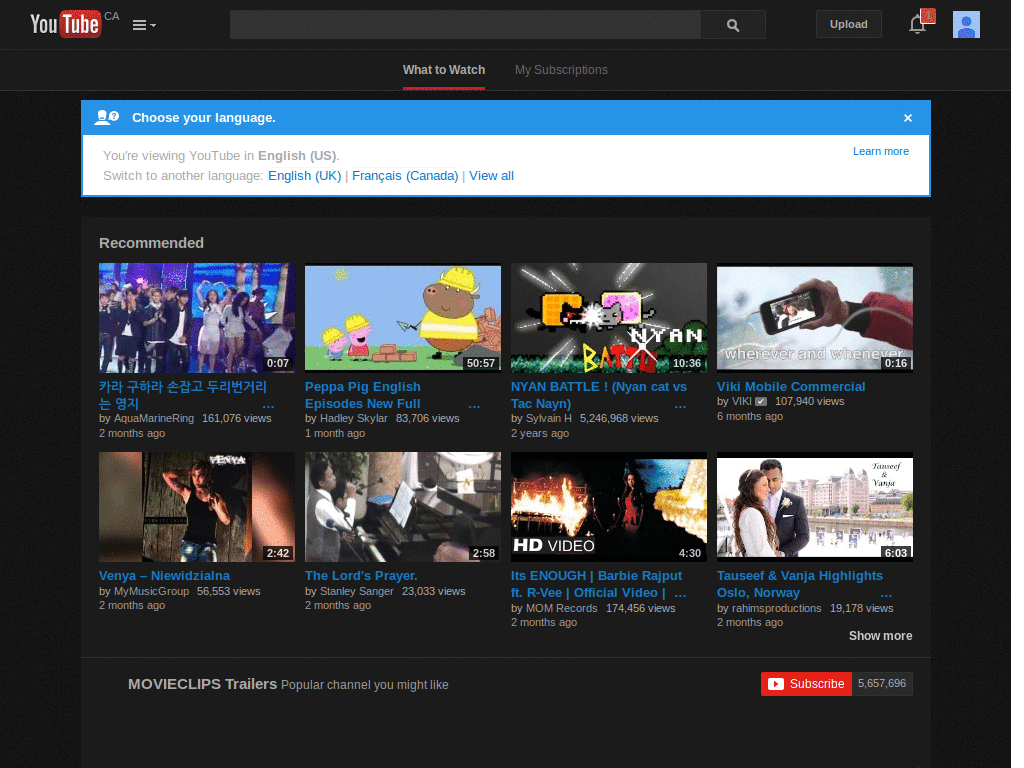
Task: Click the search magnifier button
Action: [733, 25]
